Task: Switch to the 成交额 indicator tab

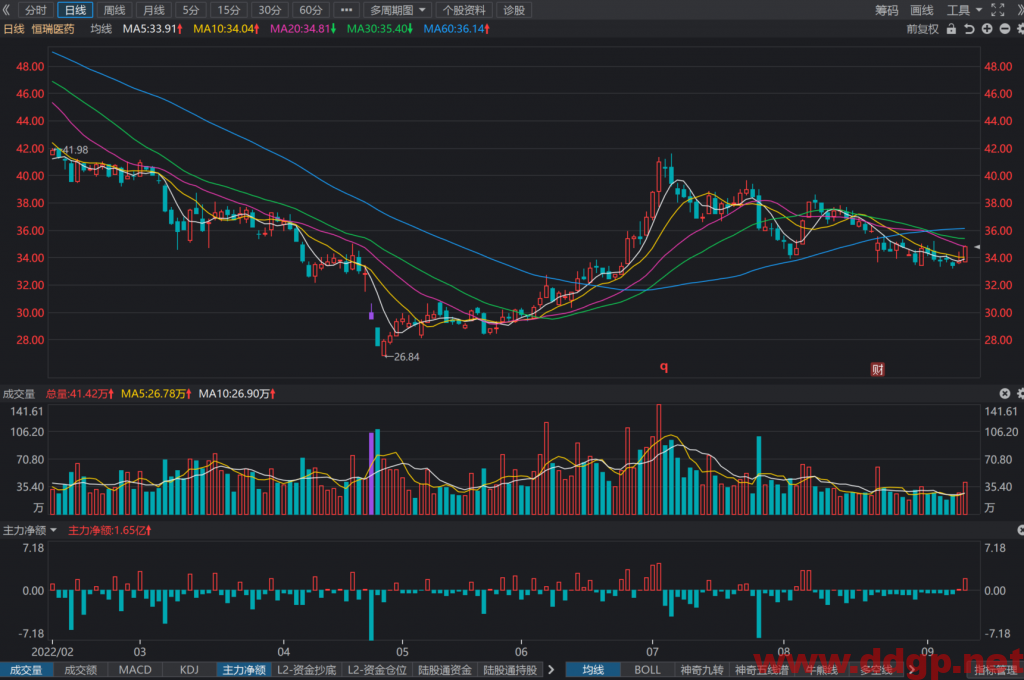Action: tap(80, 670)
